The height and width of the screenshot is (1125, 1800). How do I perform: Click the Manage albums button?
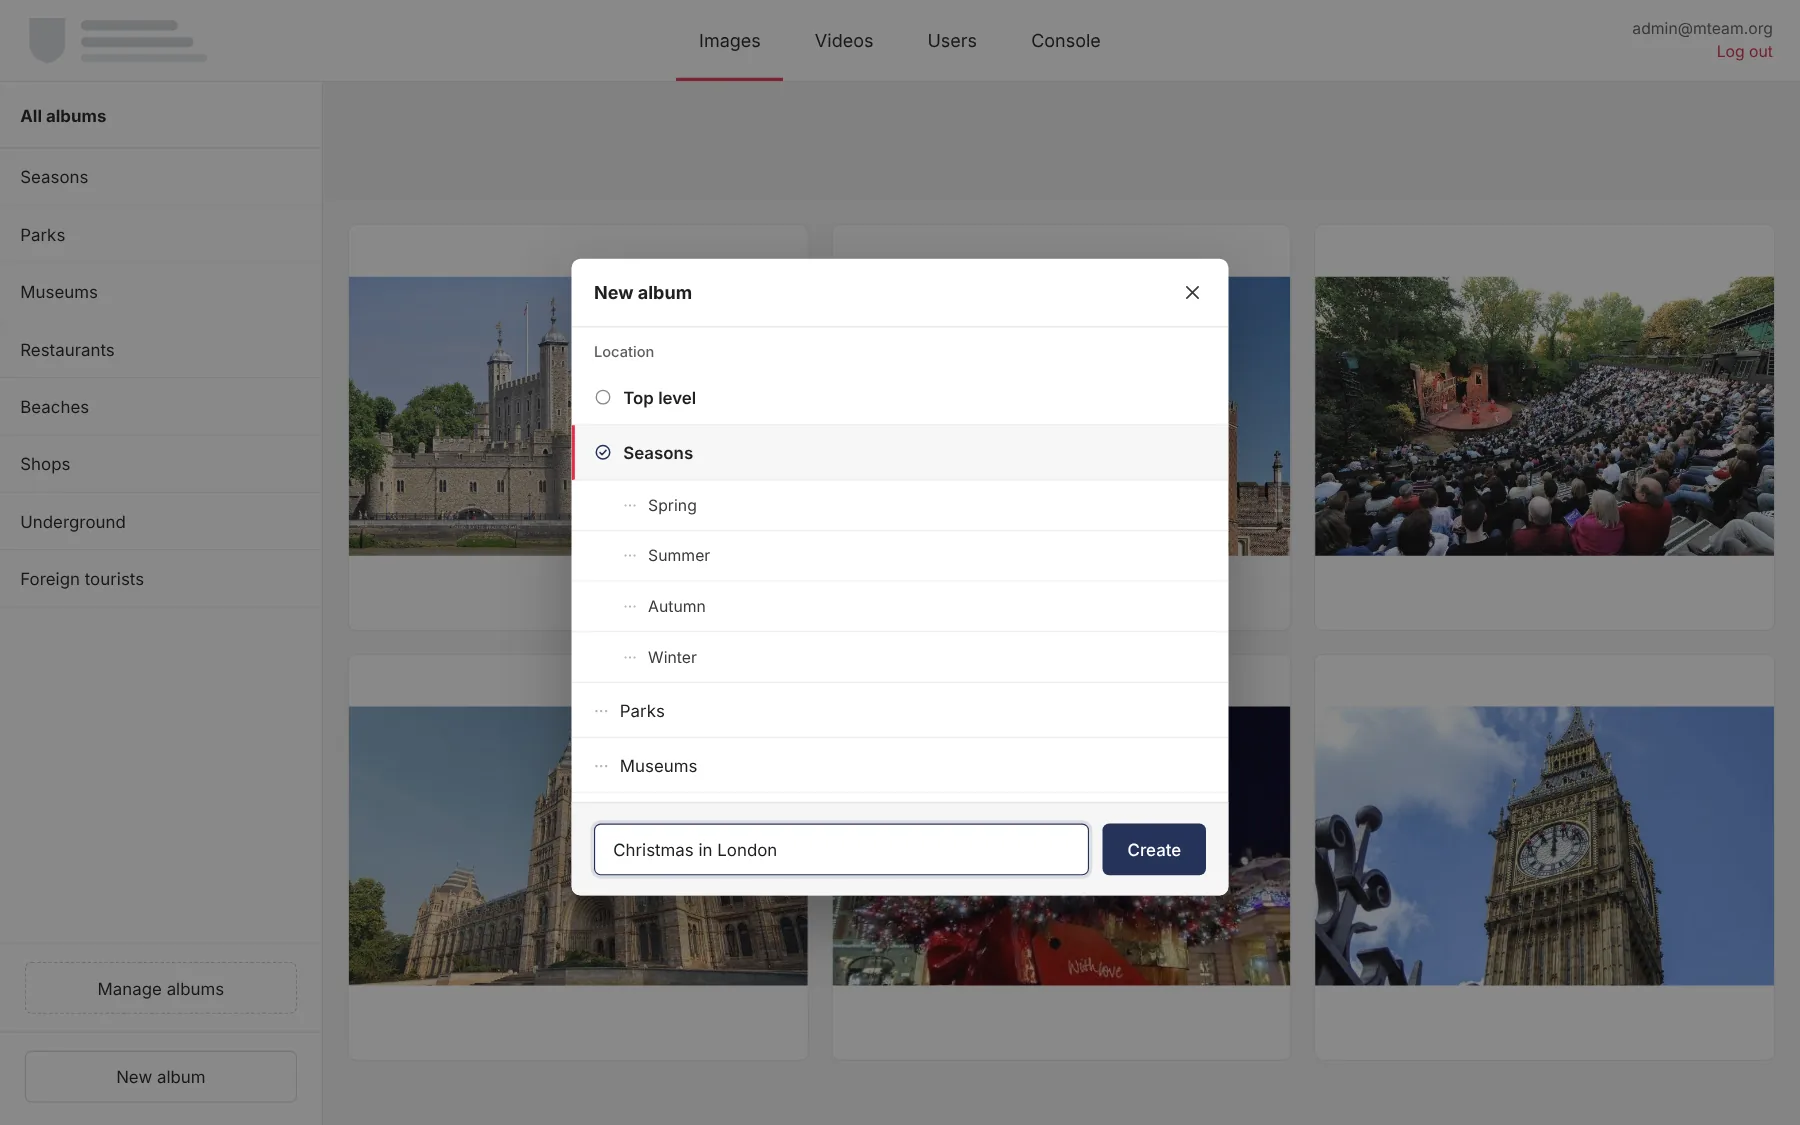pyautogui.click(x=161, y=988)
